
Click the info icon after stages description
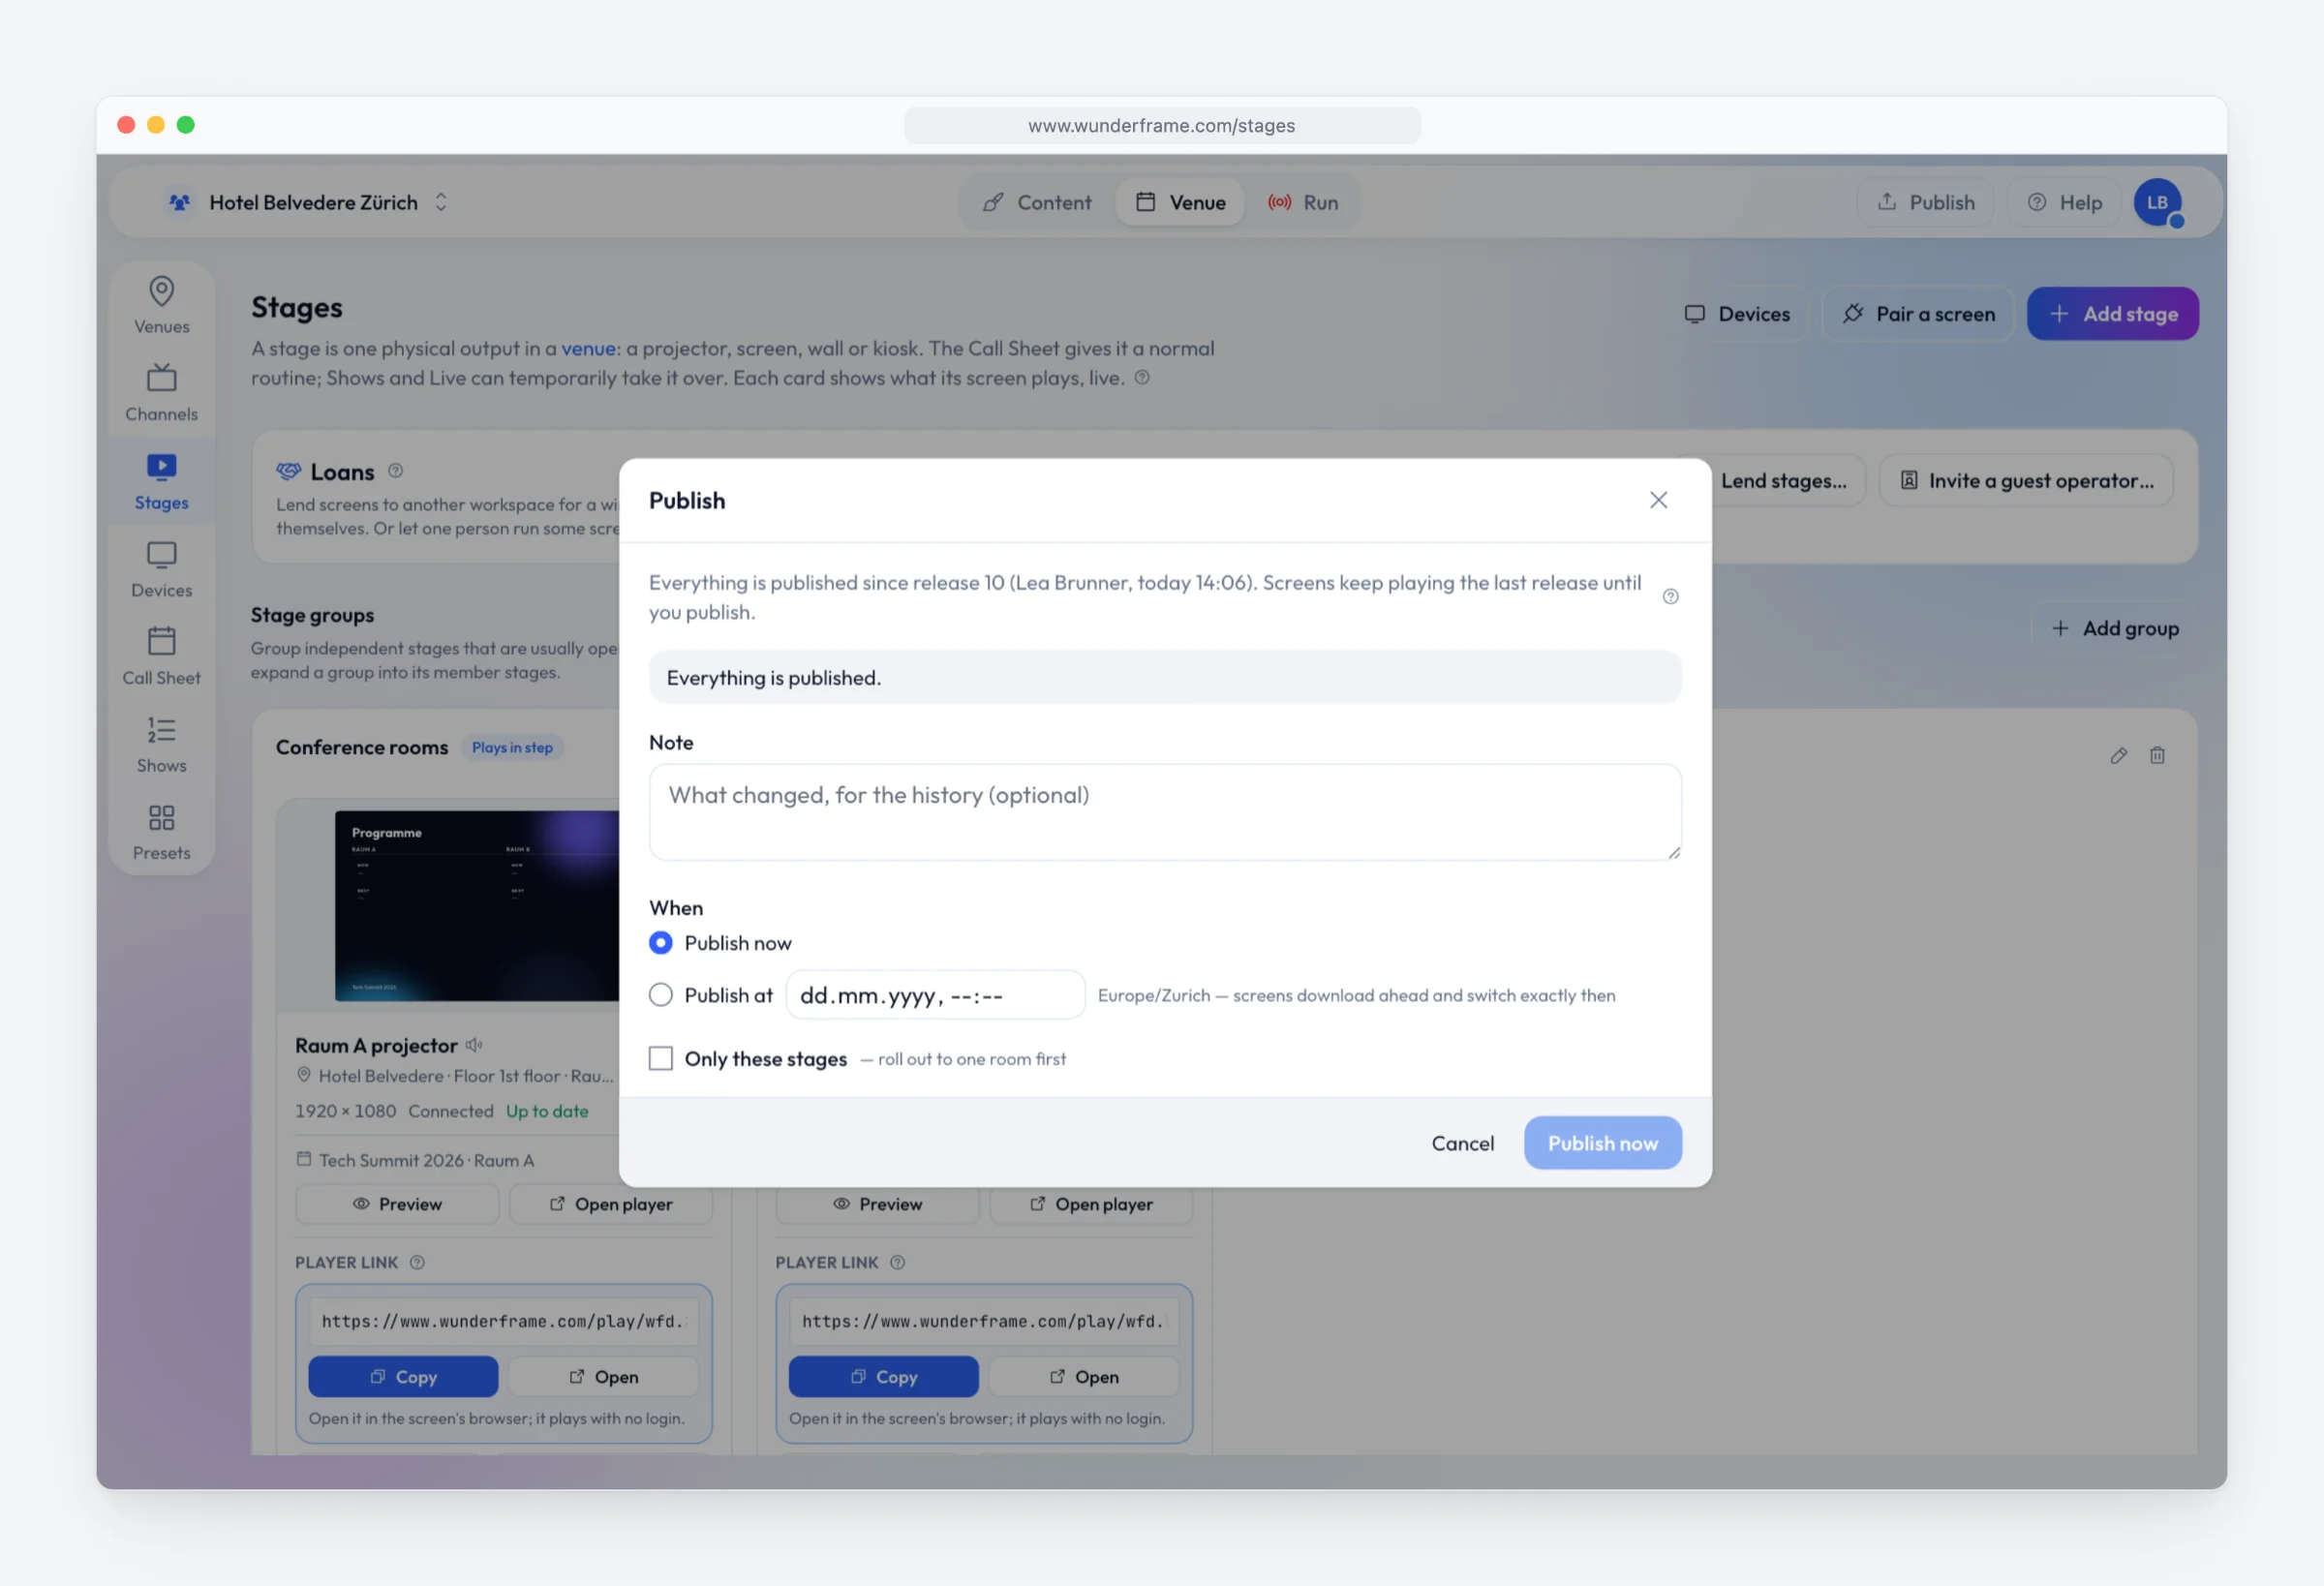pyautogui.click(x=1142, y=377)
